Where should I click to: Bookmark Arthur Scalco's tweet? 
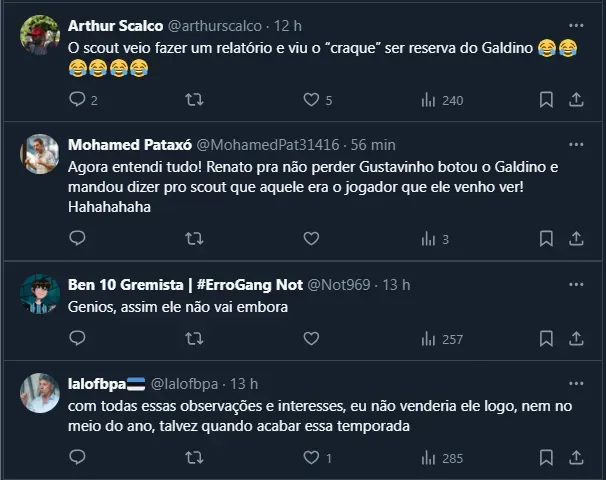point(546,100)
